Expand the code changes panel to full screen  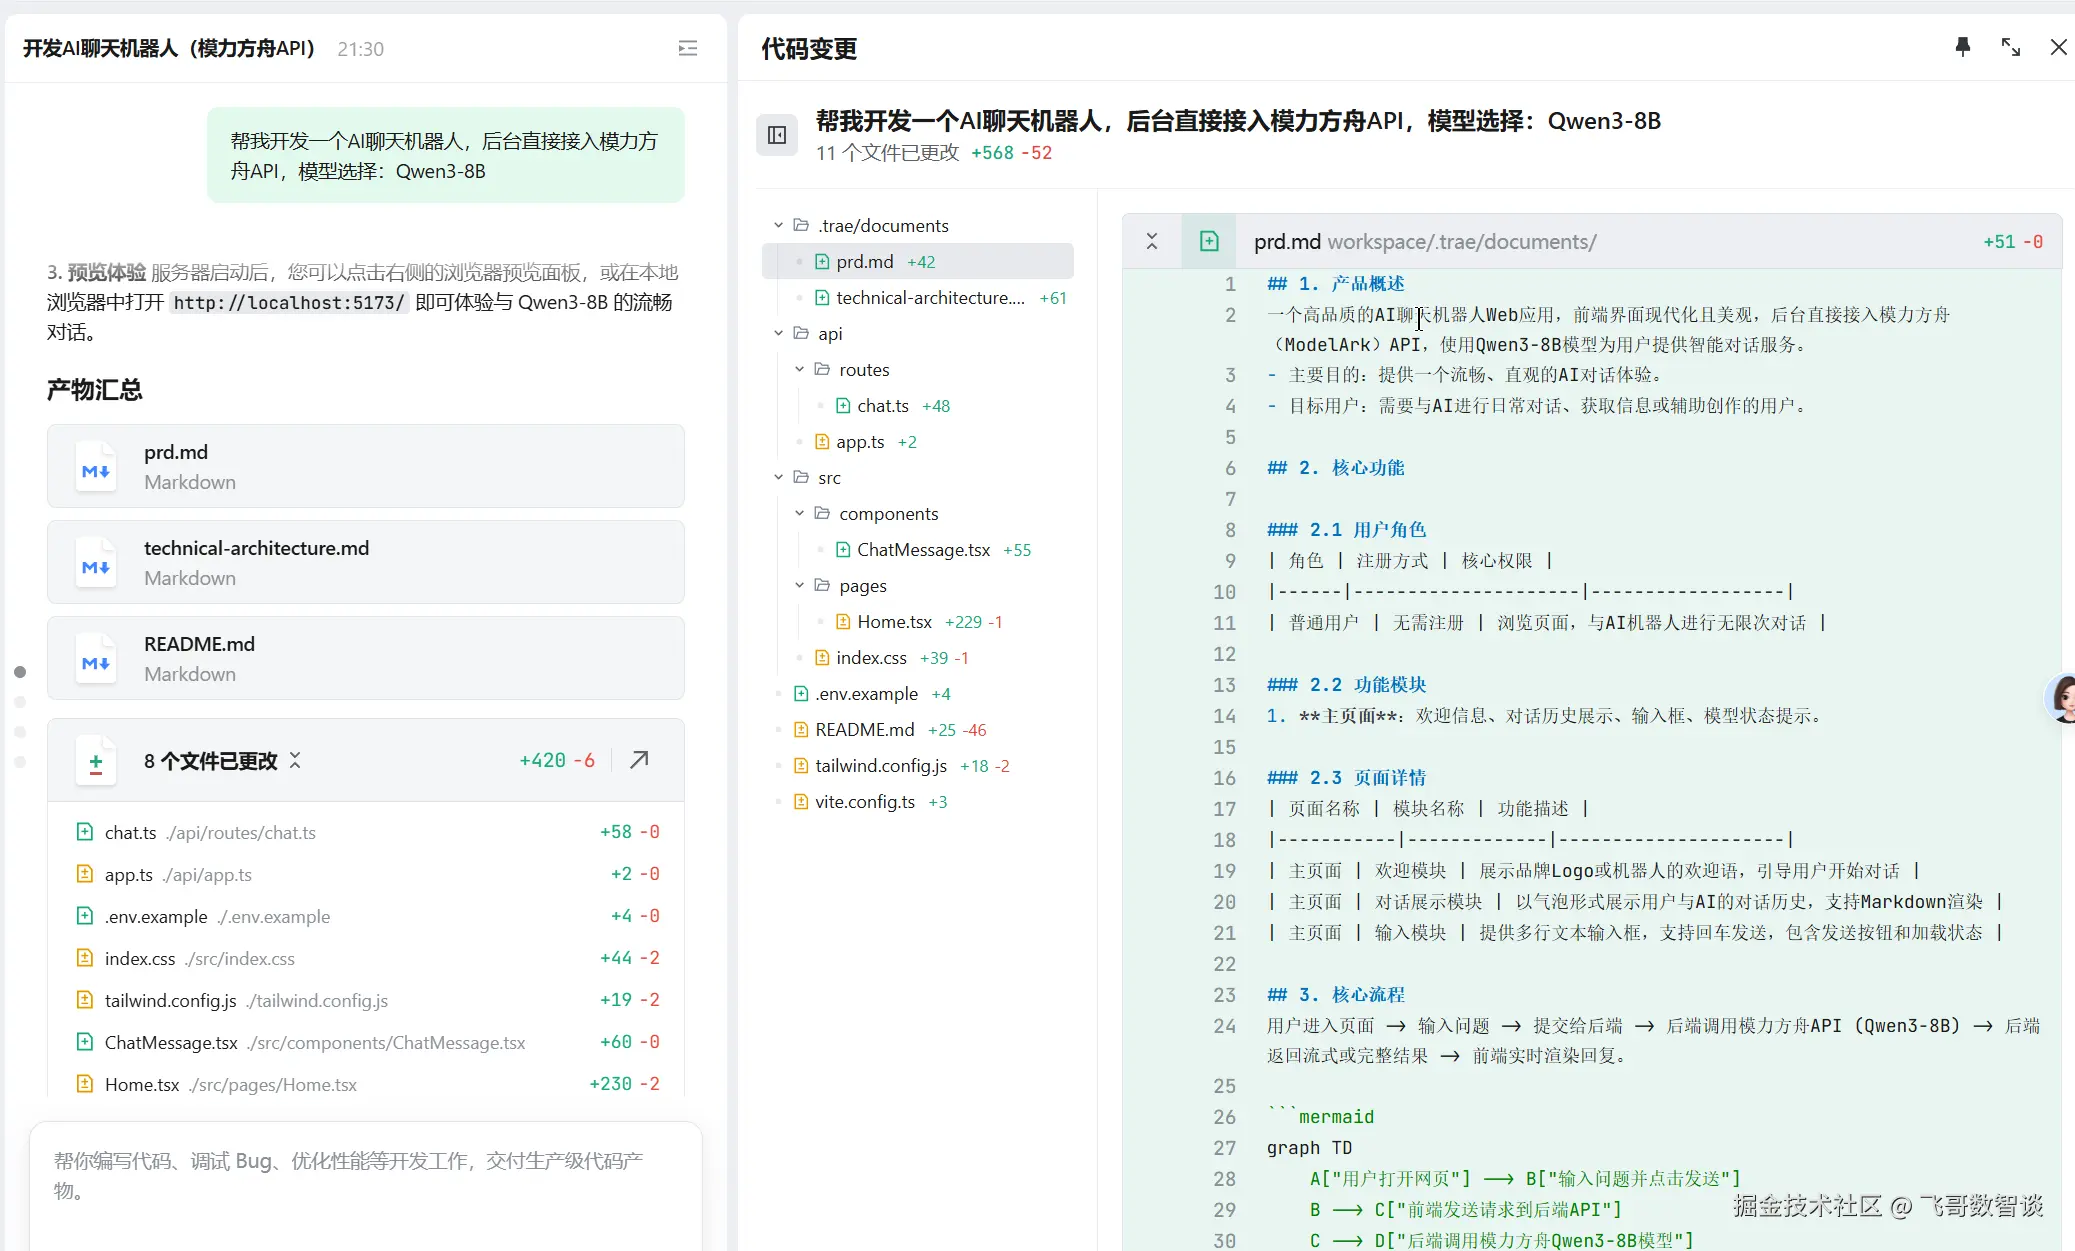pos(2010,47)
